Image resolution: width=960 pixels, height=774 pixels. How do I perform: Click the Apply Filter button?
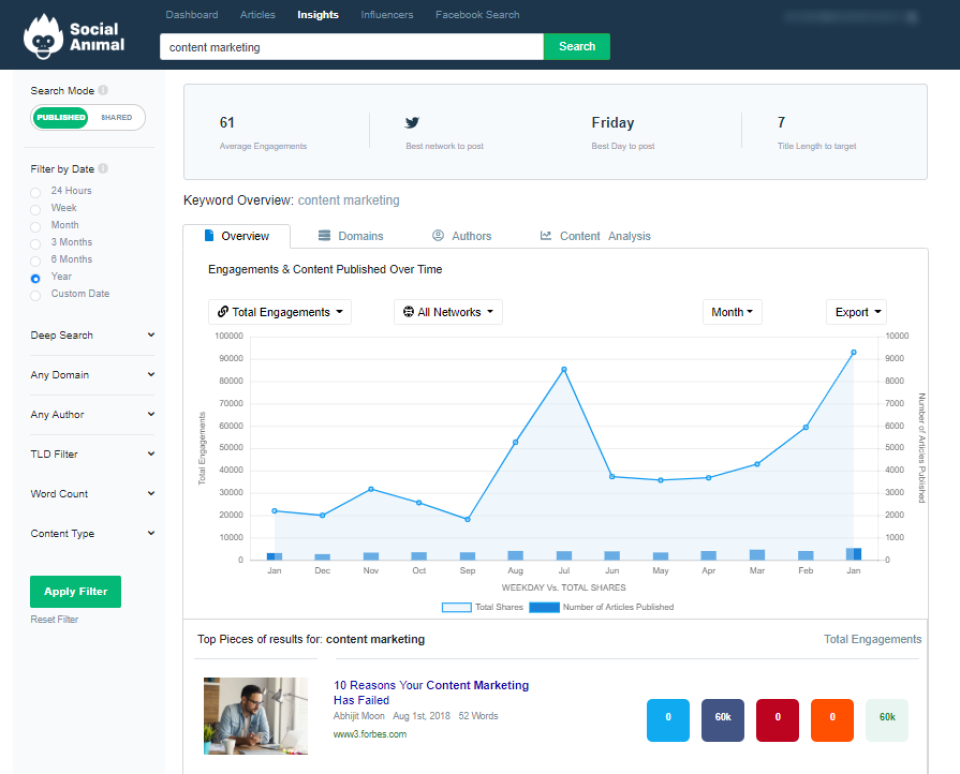pyautogui.click(x=75, y=591)
